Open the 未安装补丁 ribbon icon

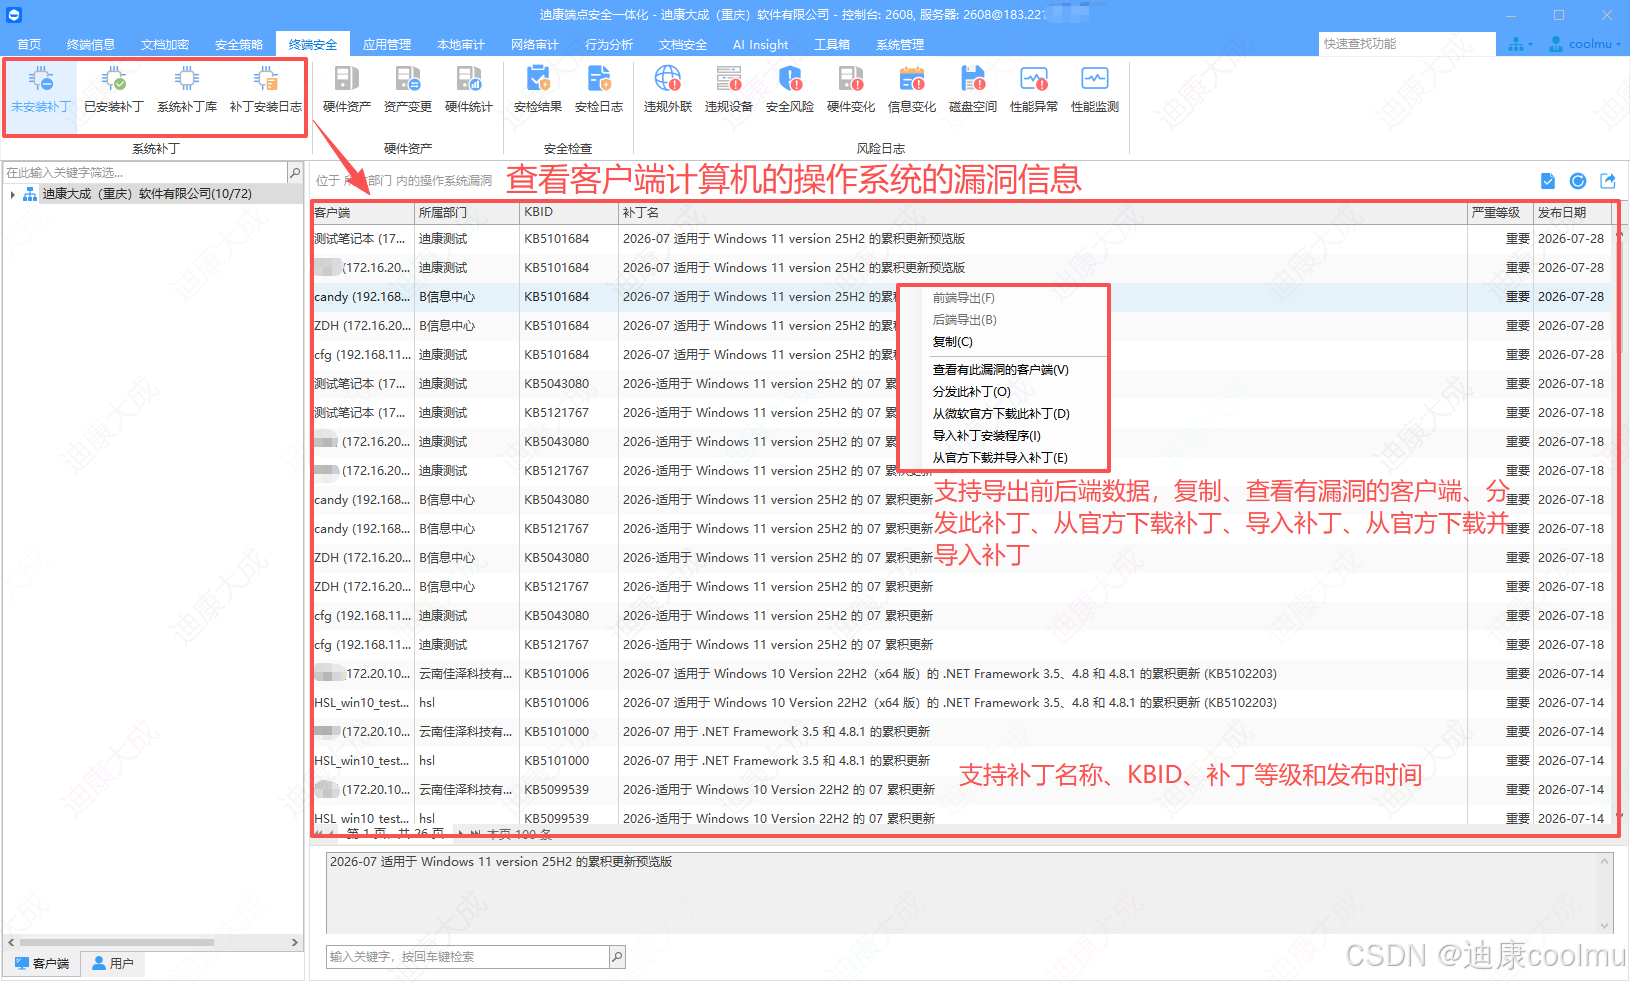[41, 89]
